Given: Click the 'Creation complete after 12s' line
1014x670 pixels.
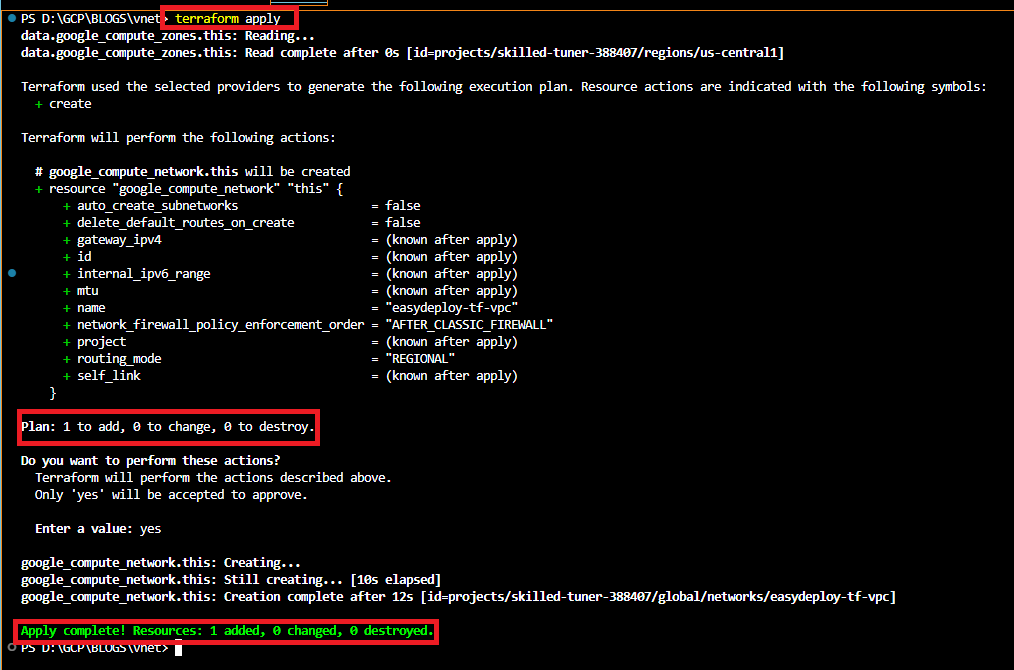Looking at the screenshot, I should (458, 596).
